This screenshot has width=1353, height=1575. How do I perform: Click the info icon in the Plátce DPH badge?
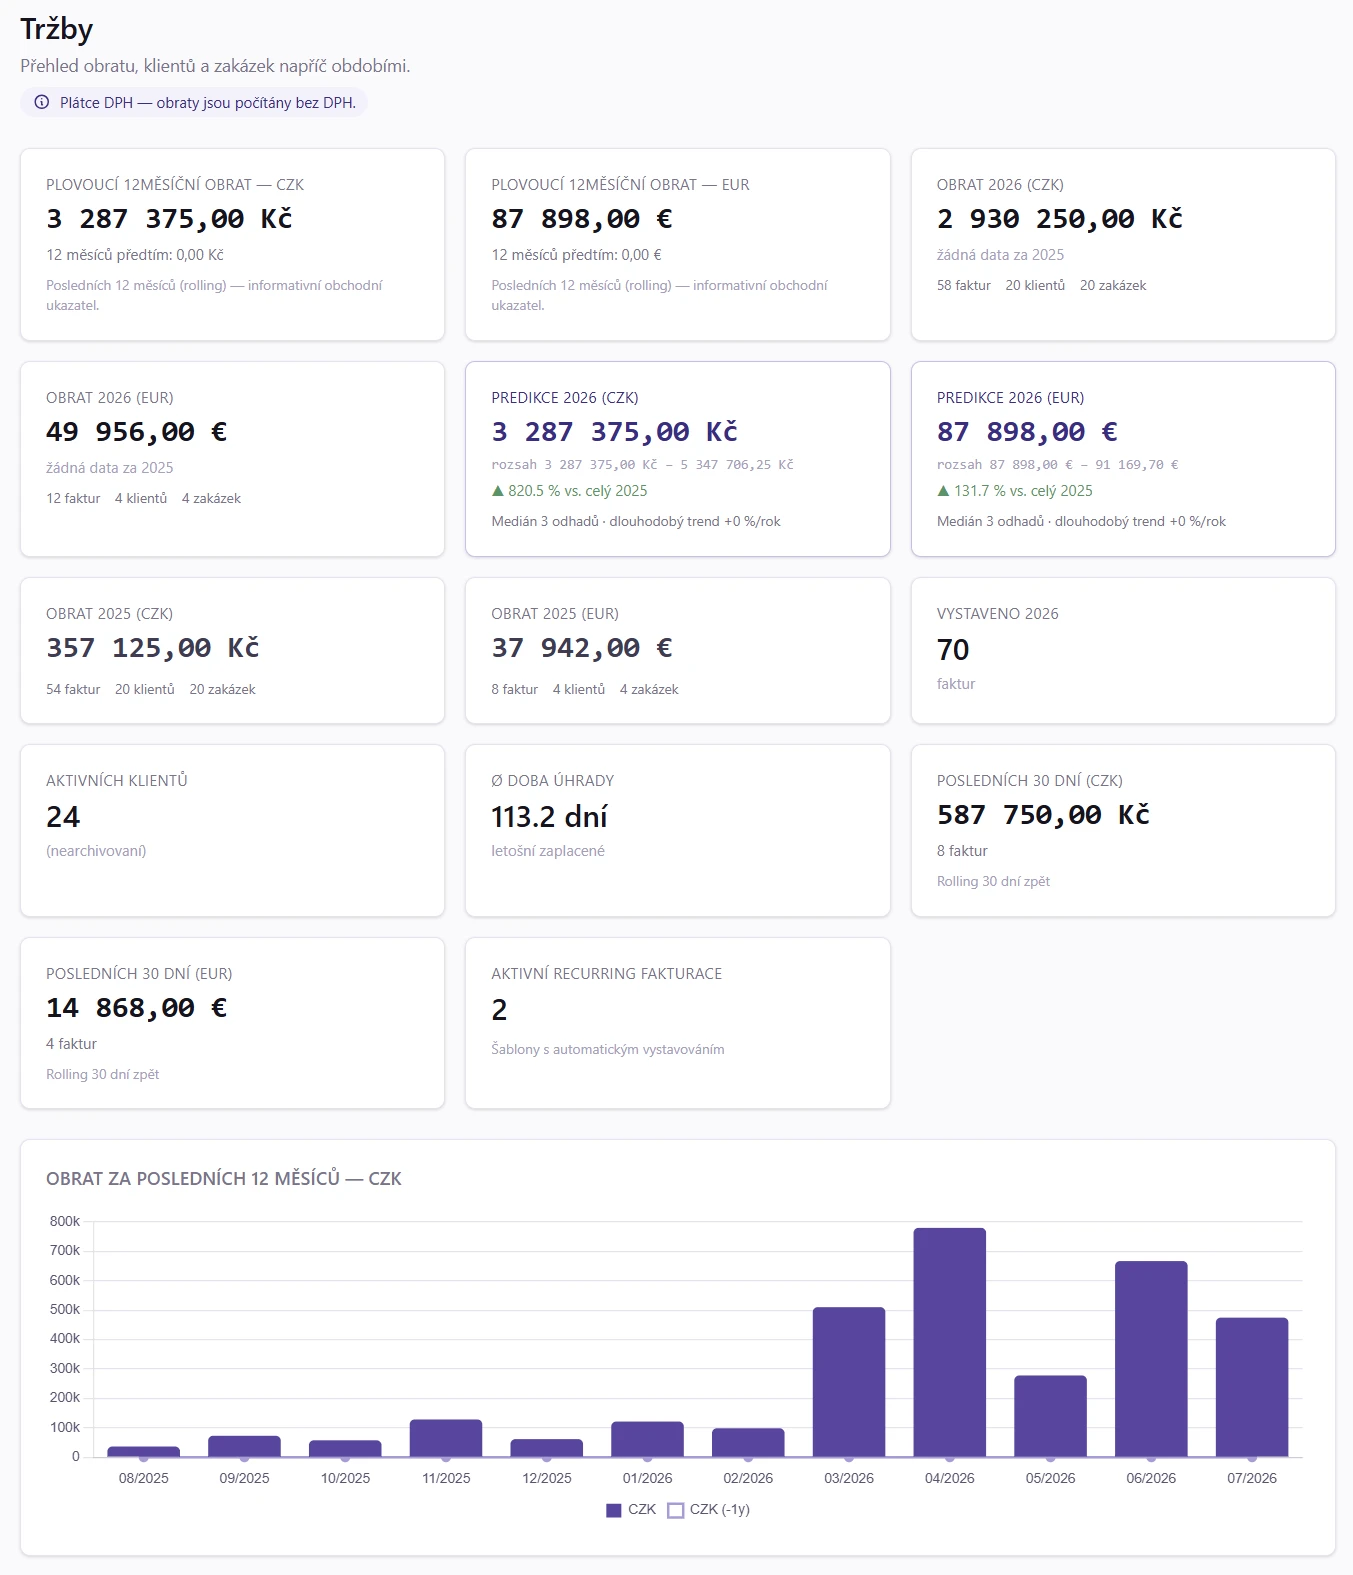(x=42, y=102)
